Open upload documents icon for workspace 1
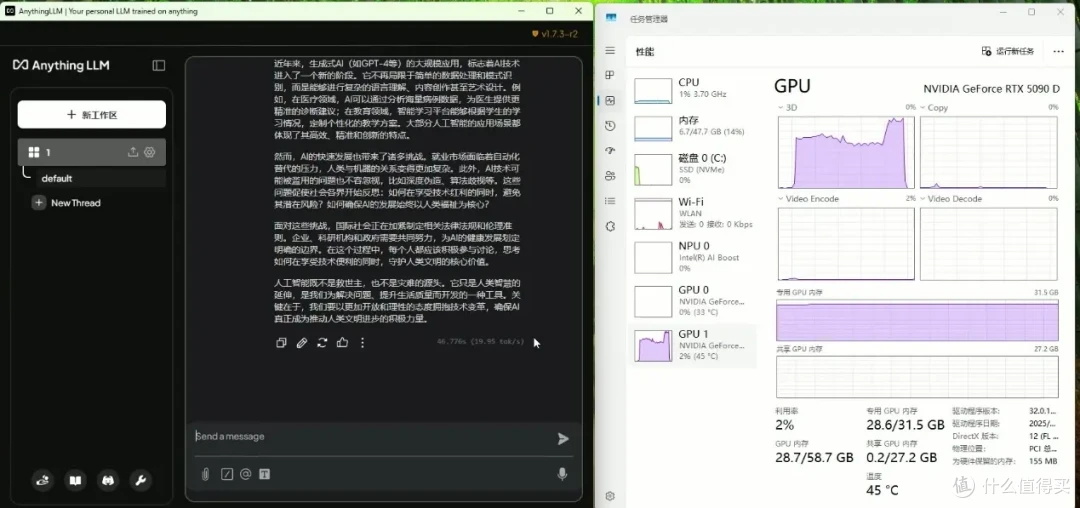This screenshot has height=508, width=1080. pyautogui.click(x=133, y=152)
